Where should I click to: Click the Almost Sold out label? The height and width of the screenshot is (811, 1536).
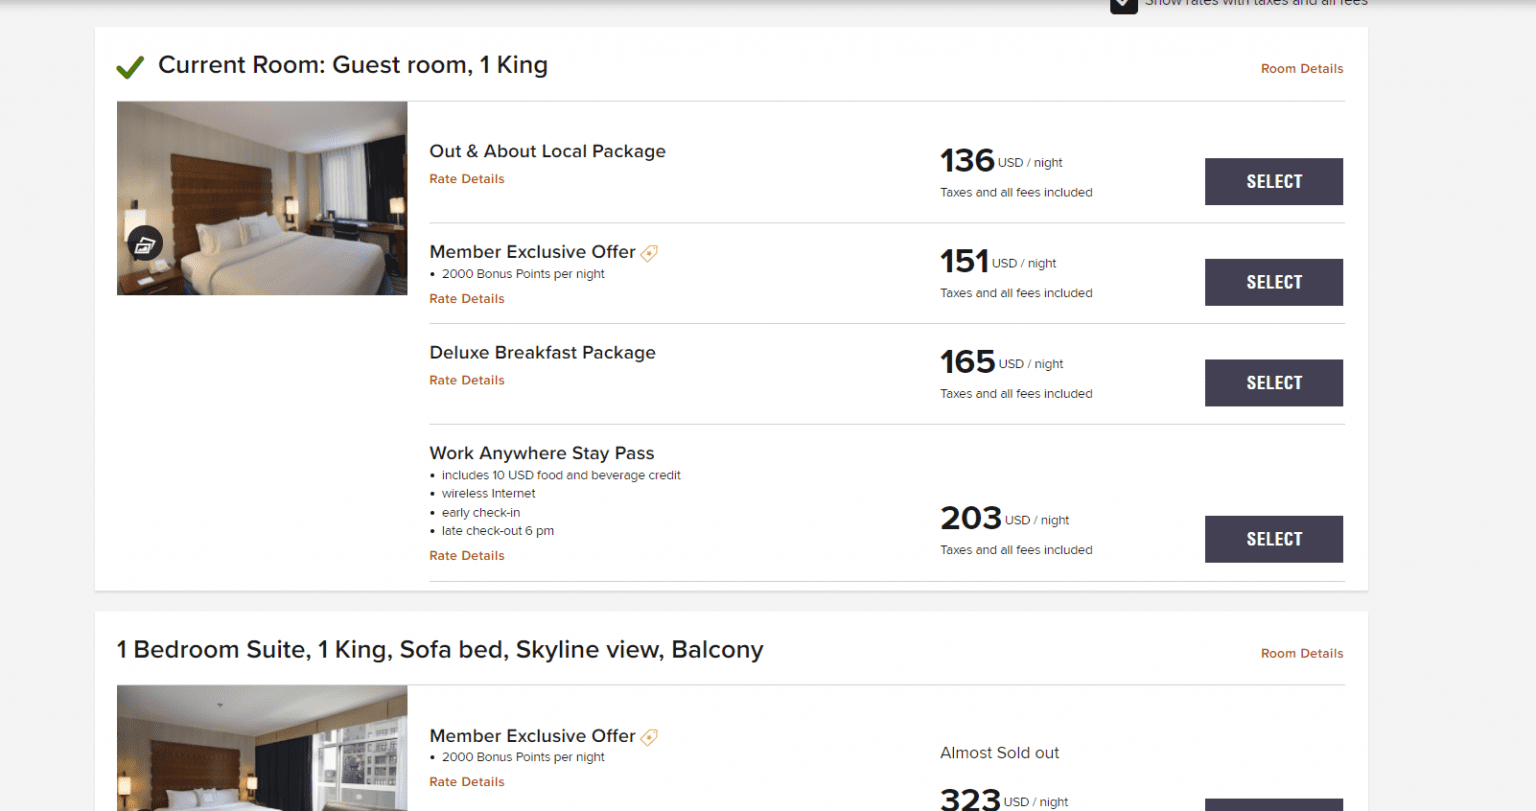pyautogui.click(x=999, y=752)
